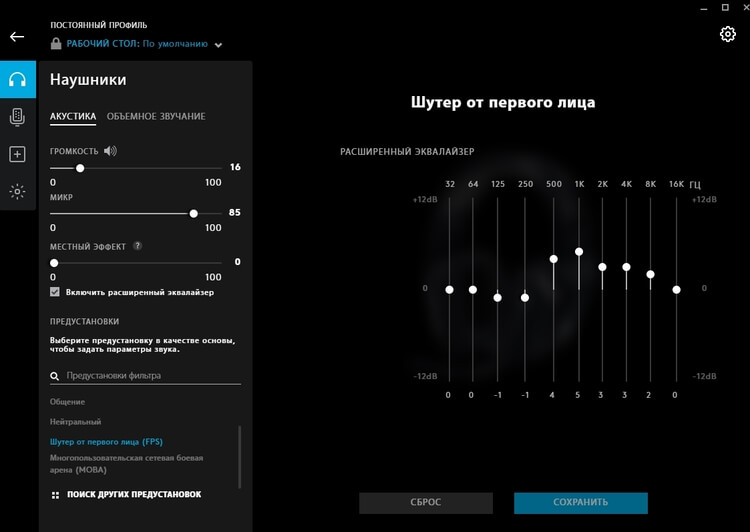Click the Микр slider handle
This screenshot has height=532, width=750.
(193, 214)
